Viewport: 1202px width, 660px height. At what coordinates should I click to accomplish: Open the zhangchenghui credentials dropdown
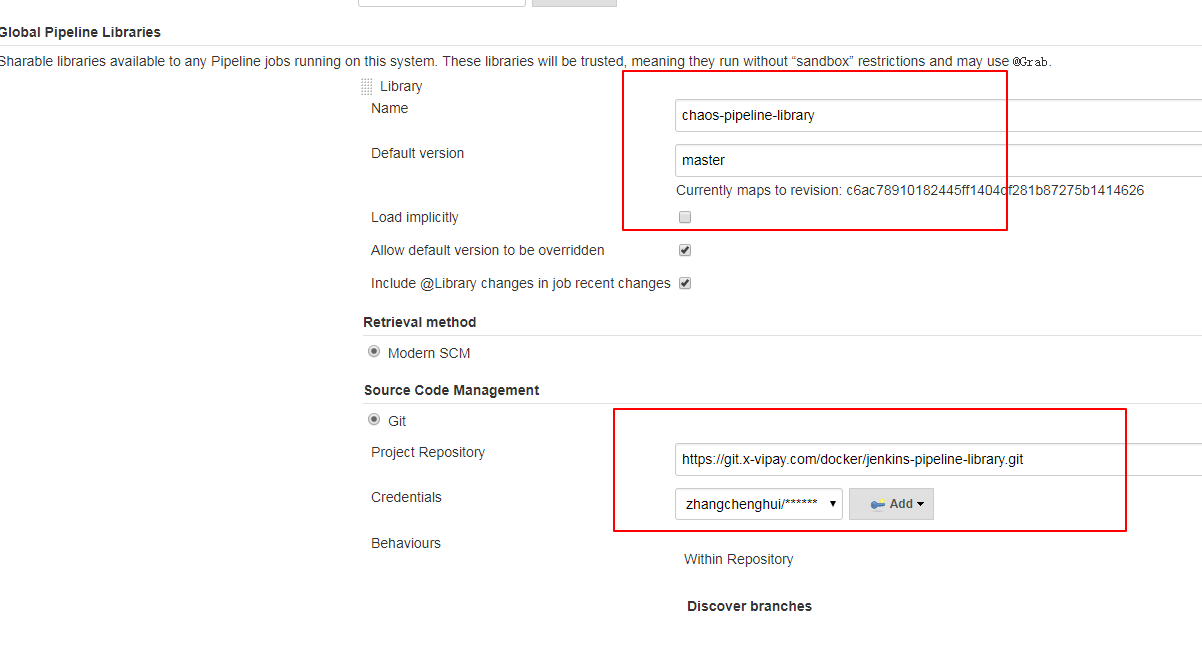point(758,504)
